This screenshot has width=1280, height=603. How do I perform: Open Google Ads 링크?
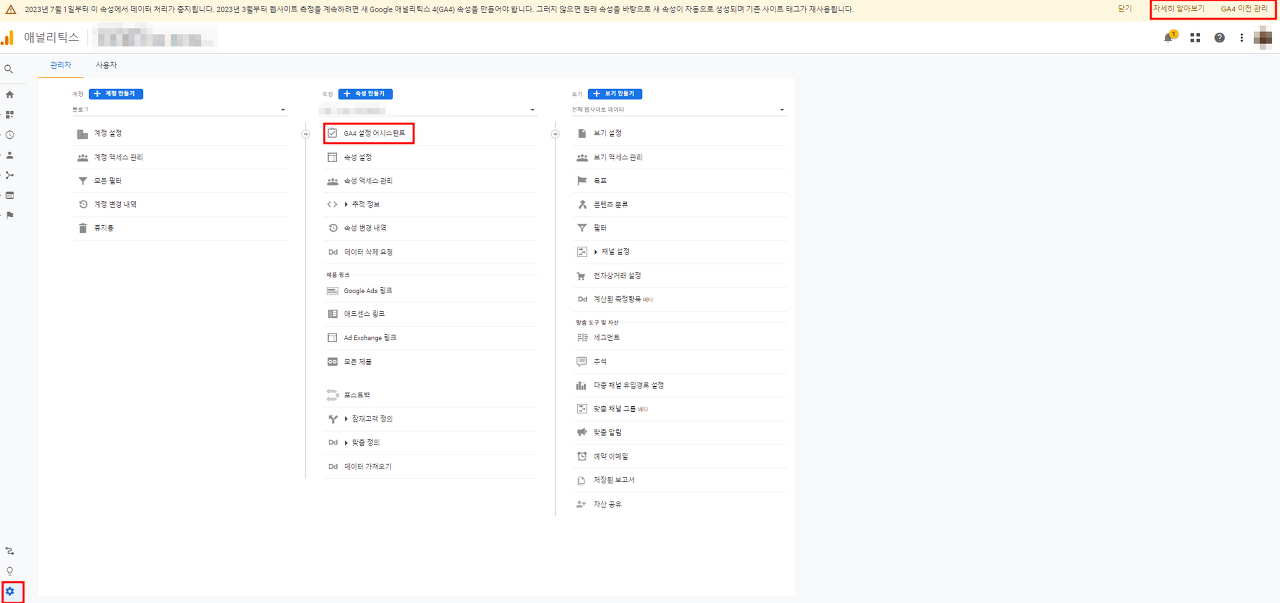pos(367,290)
